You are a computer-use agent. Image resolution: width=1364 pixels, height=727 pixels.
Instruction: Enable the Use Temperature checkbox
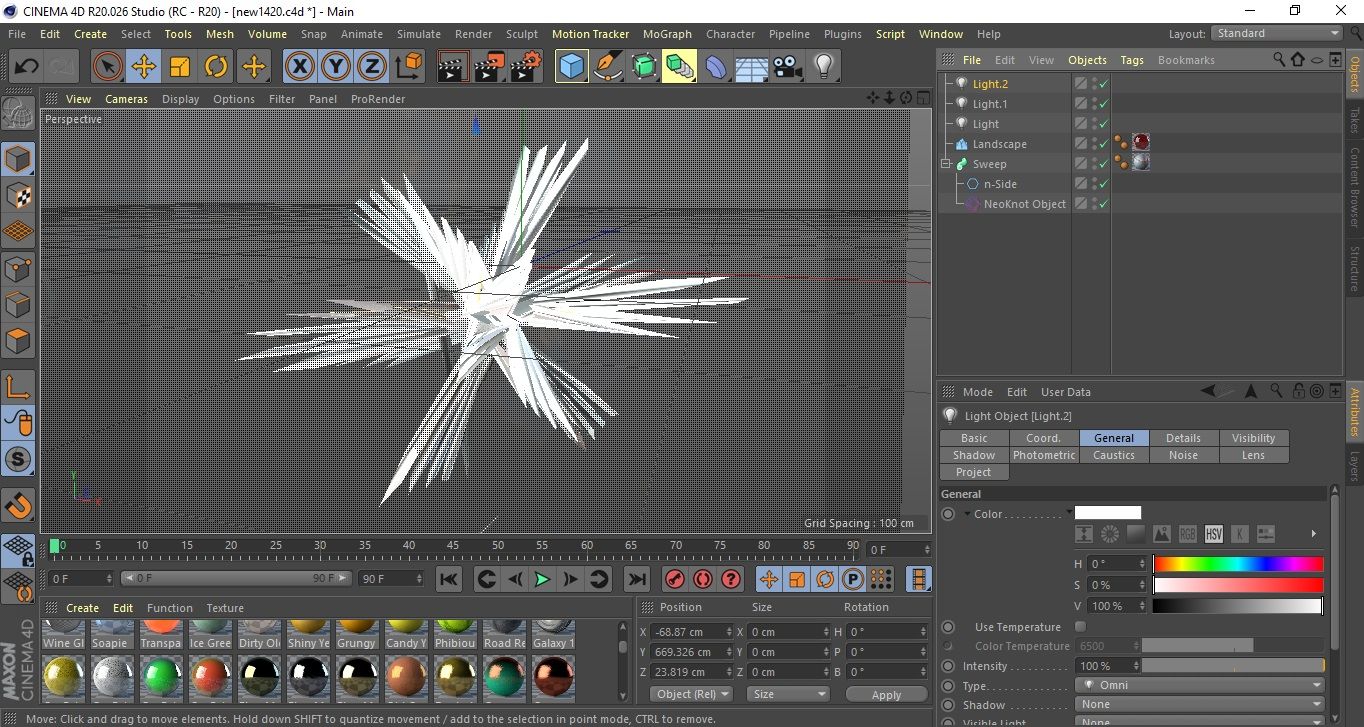coord(1080,627)
